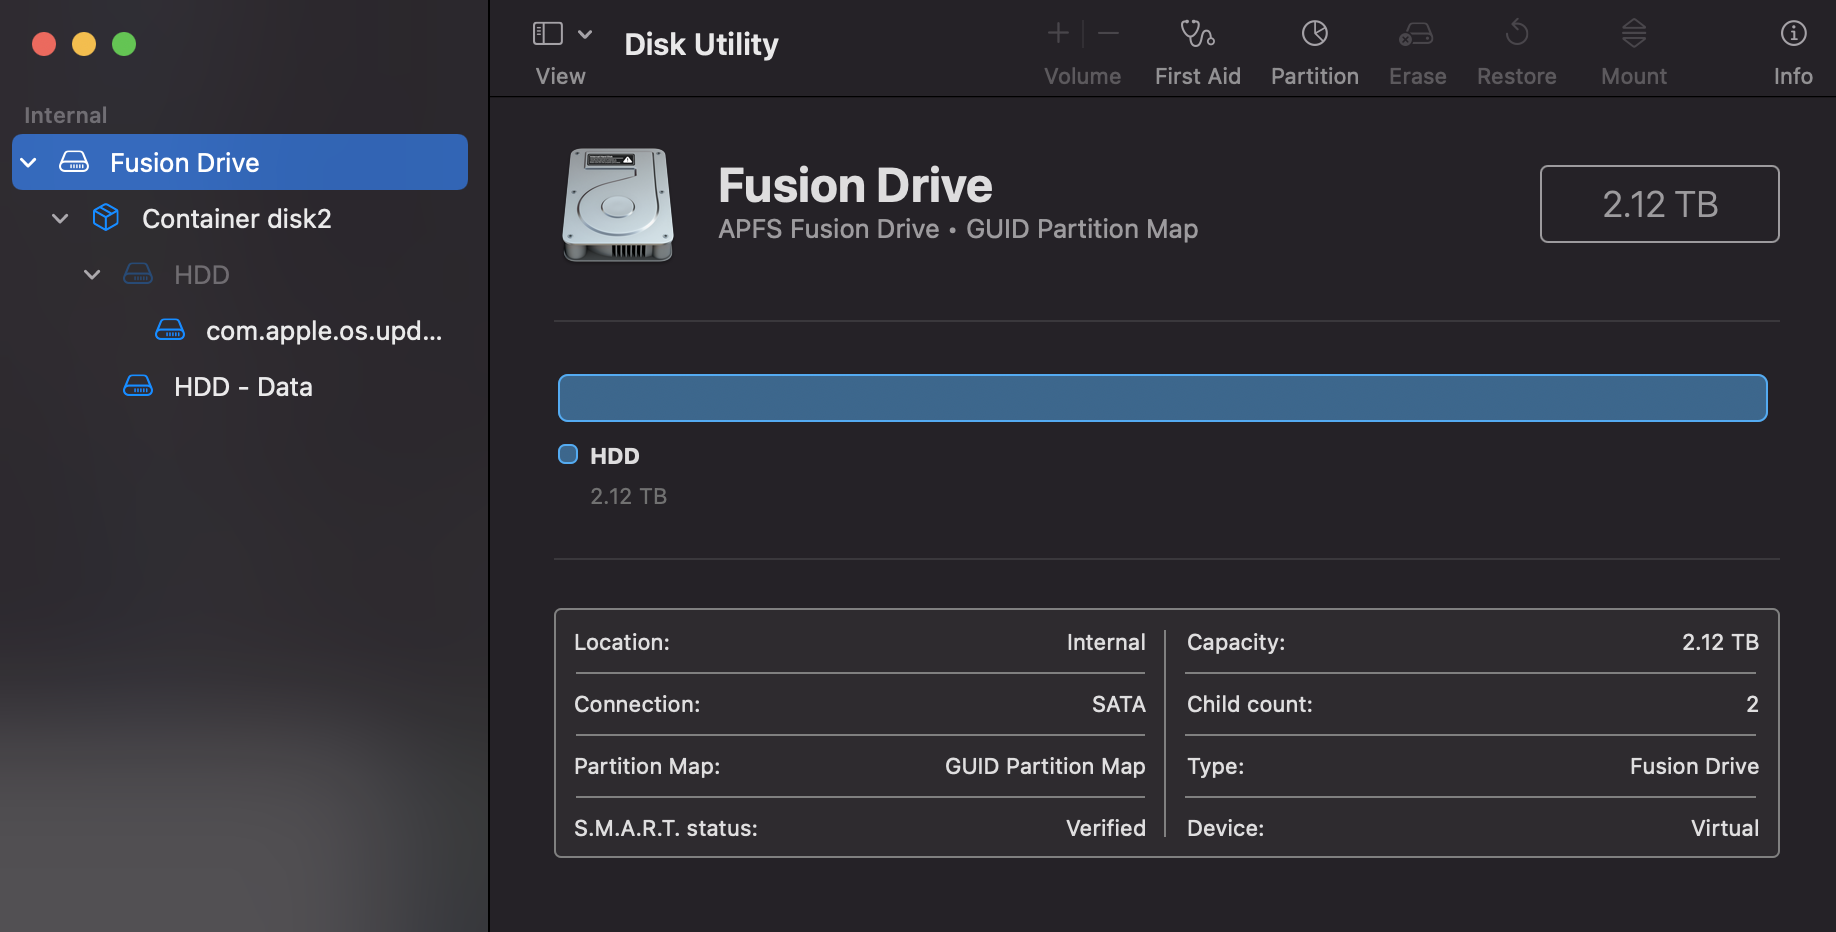Select the HDD - Data volume

point(243,387)
